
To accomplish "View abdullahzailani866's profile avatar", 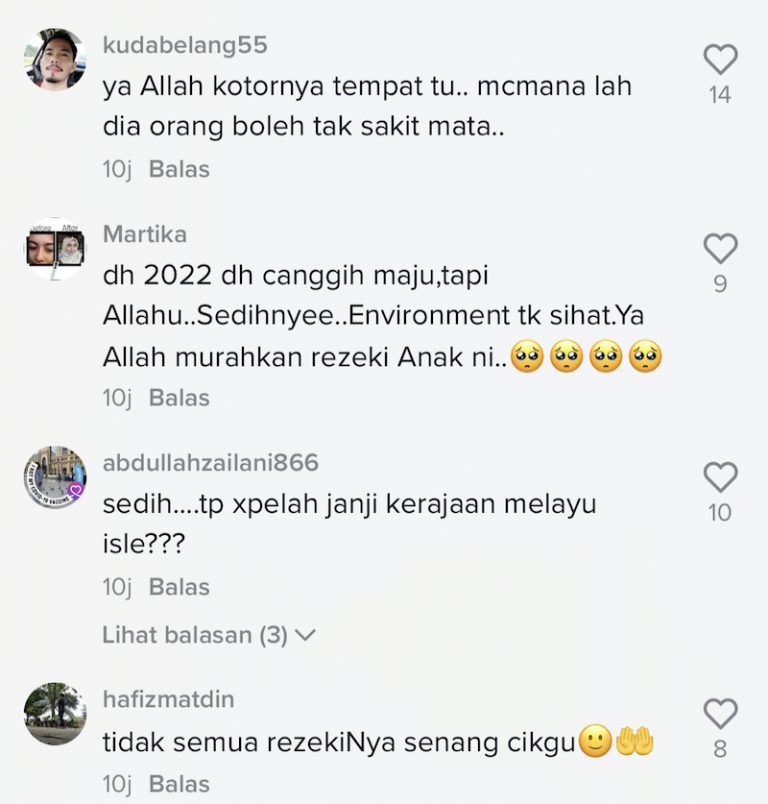I will point(55,477).
